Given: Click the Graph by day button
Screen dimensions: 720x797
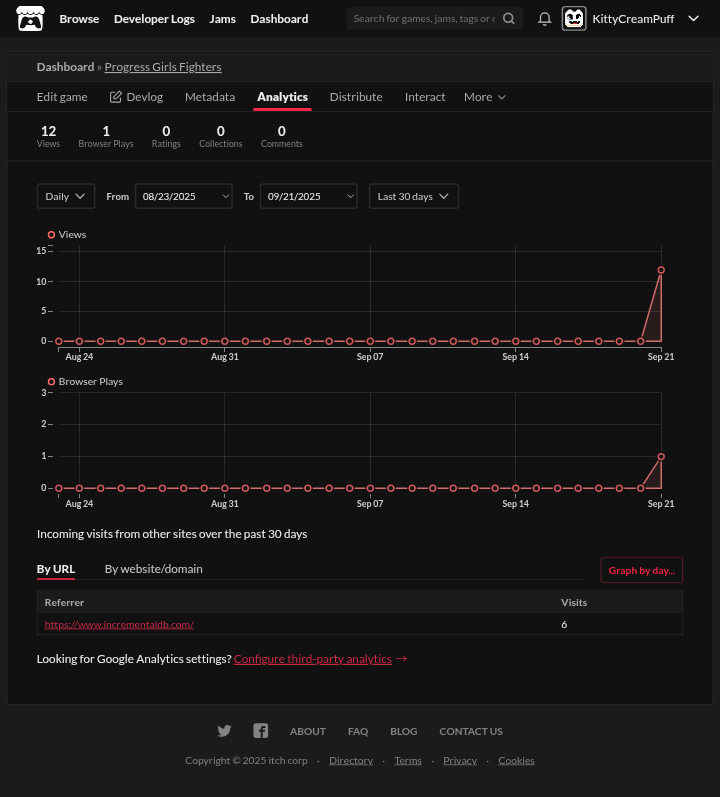Looking at the screenshot, I should click(641, 570).
